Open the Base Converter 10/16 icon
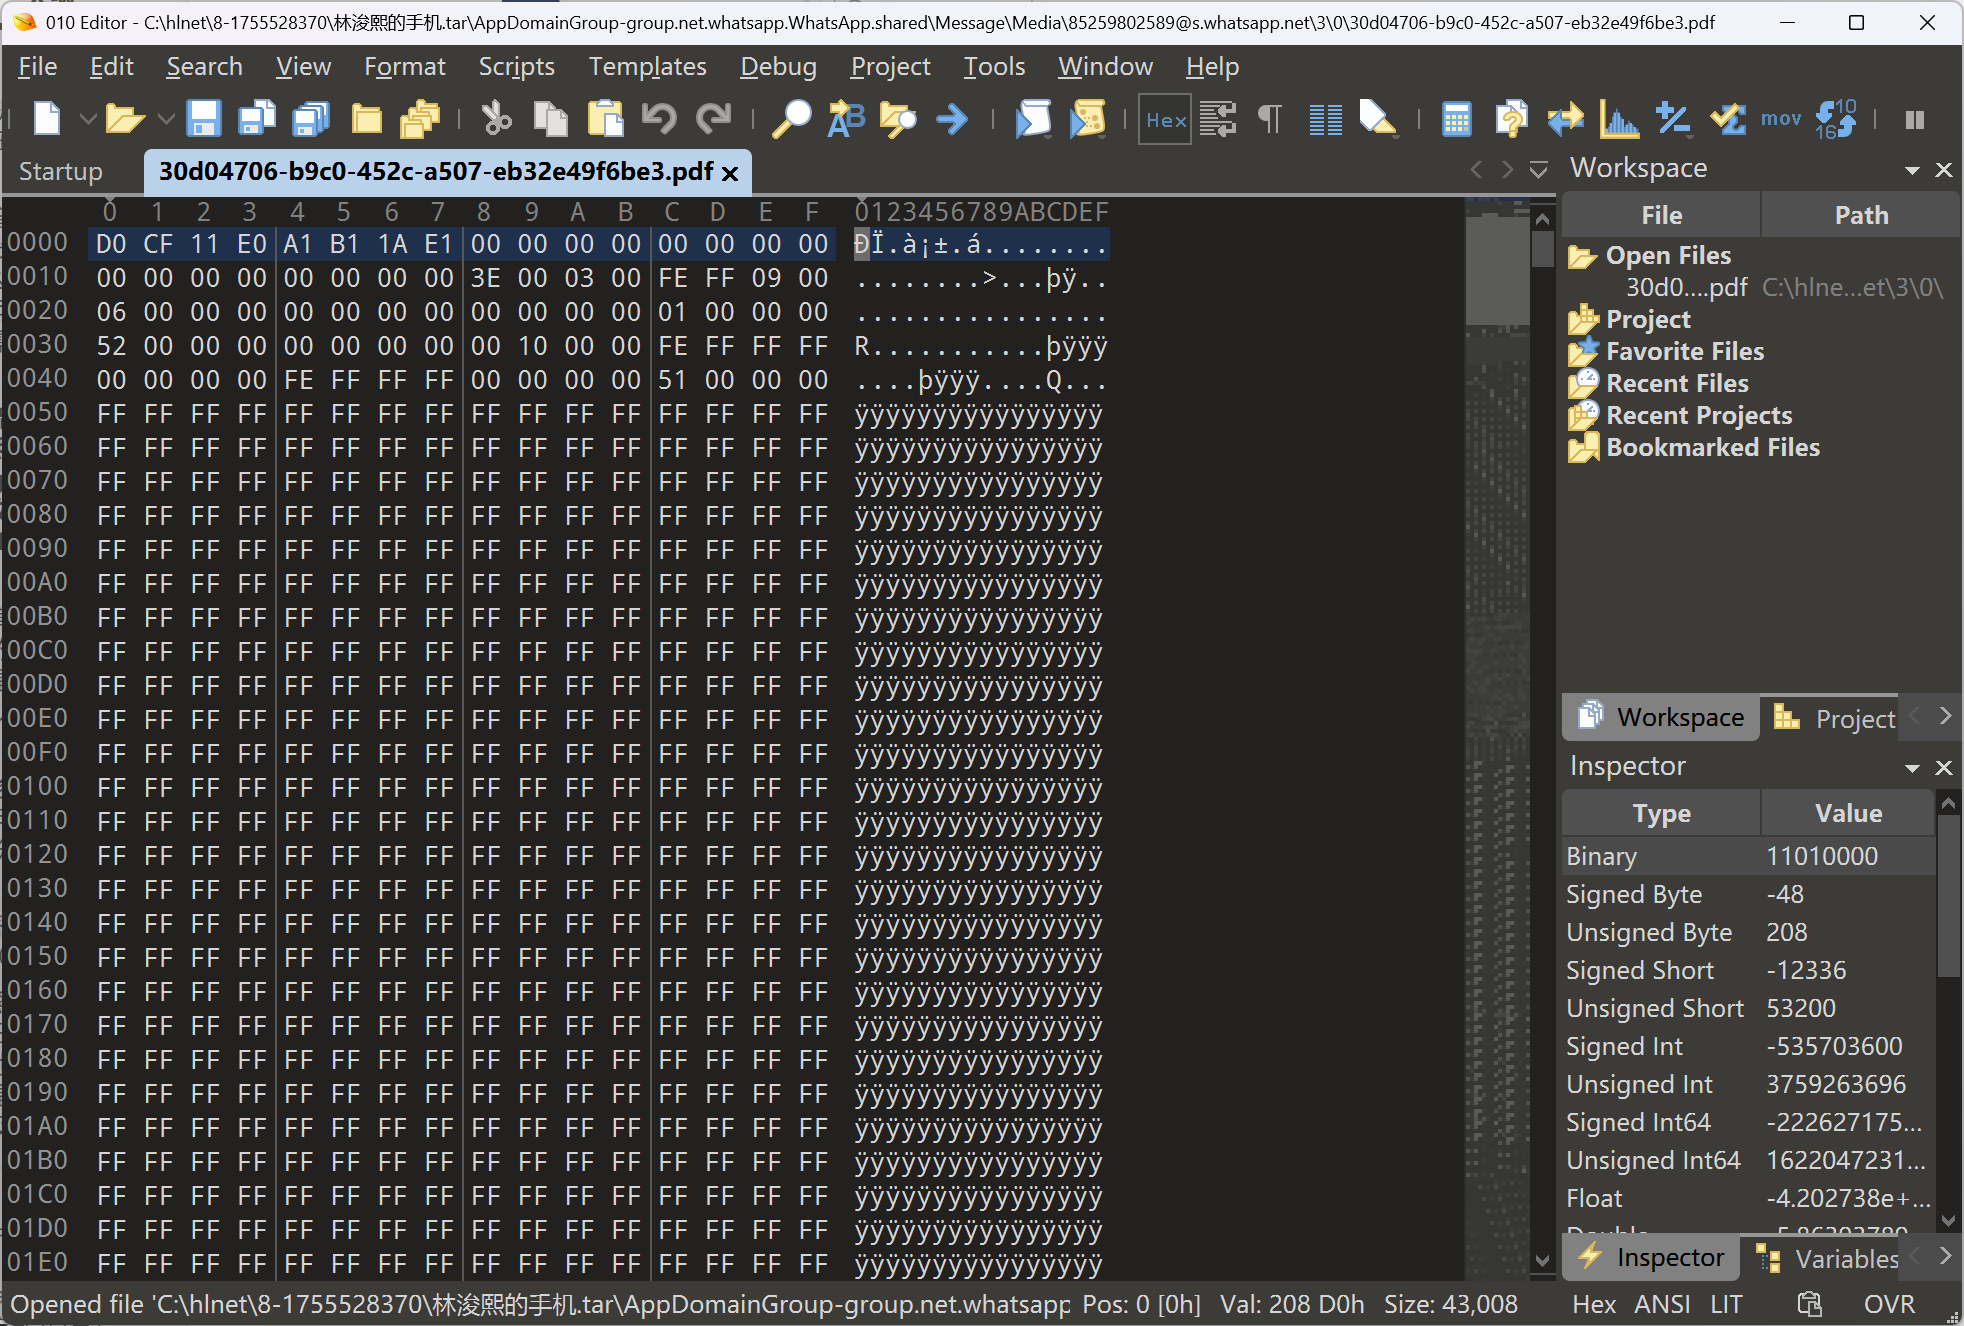1964x1326 pixels. [1835, 119]
